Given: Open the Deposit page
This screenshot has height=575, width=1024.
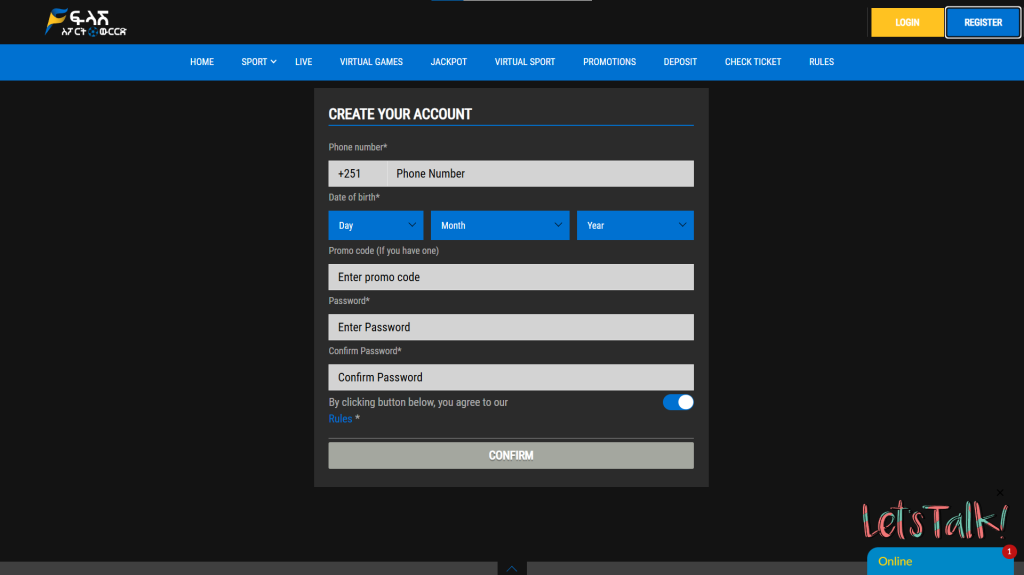Looking at the screenshot, I should (x=680, y=62).
